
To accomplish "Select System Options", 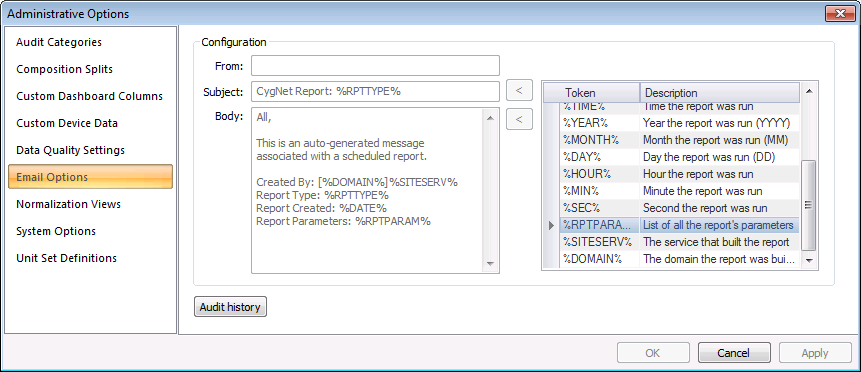I will [56, 230].
